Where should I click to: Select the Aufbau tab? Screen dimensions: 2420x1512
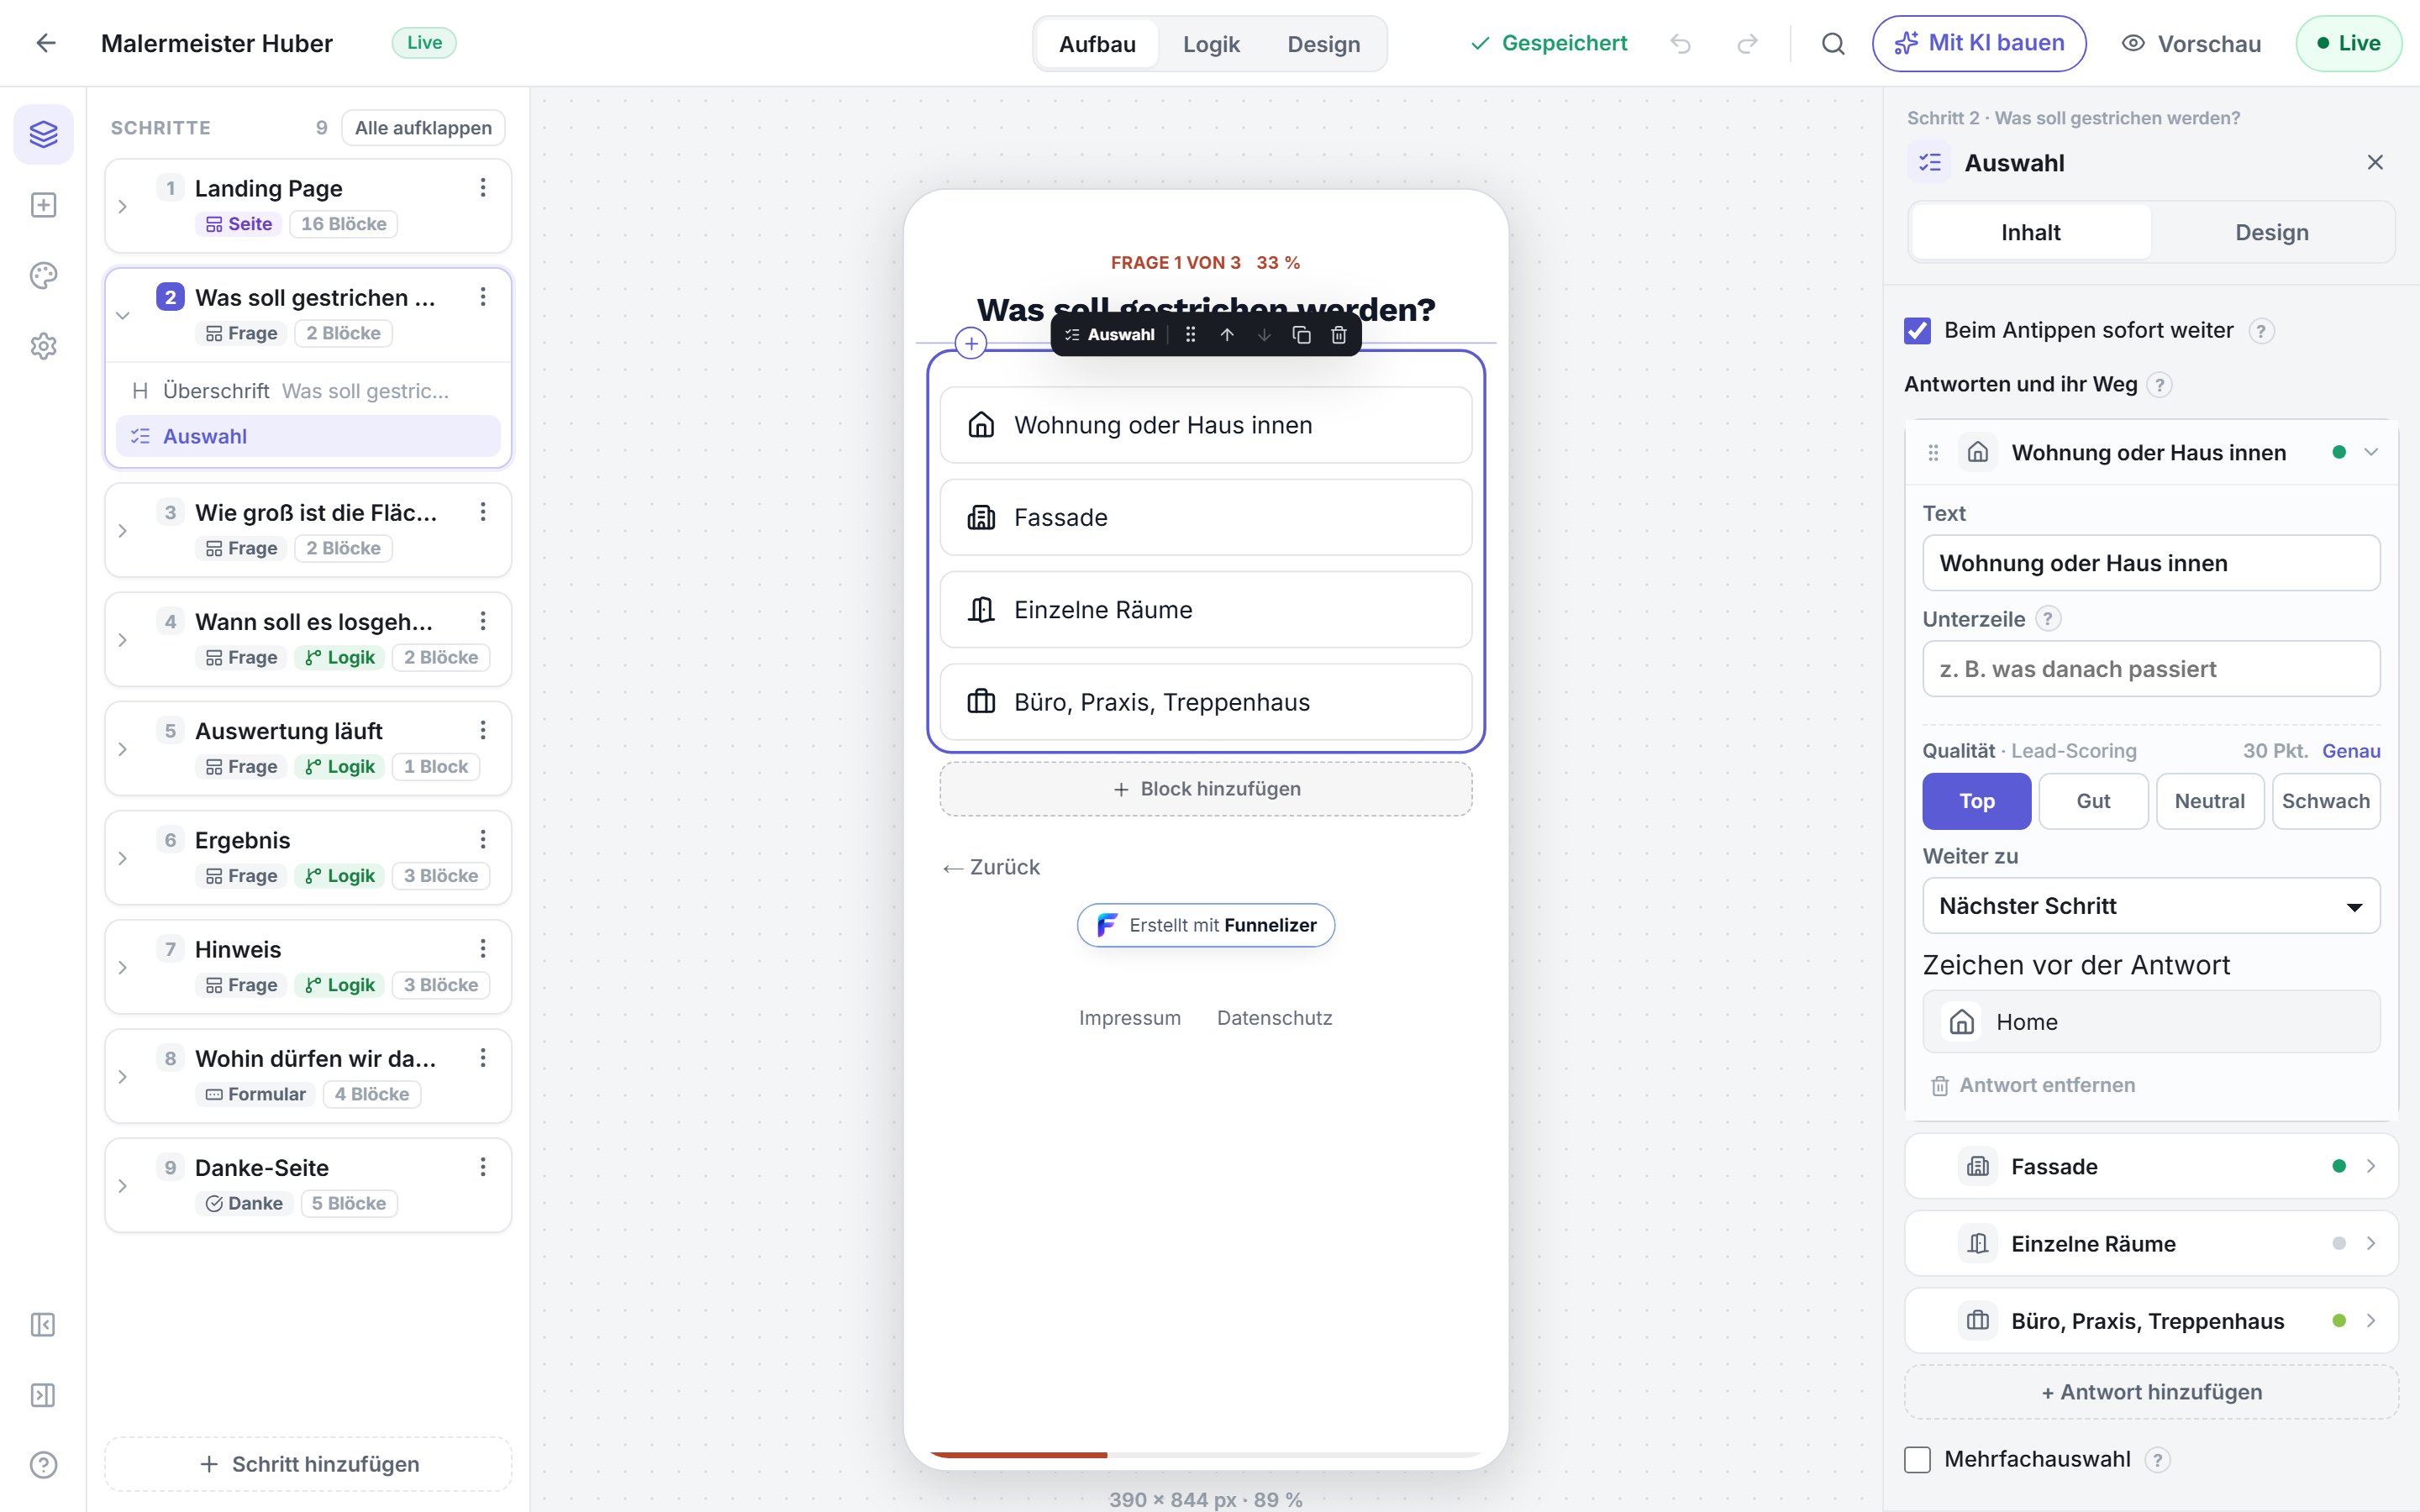1097,44
